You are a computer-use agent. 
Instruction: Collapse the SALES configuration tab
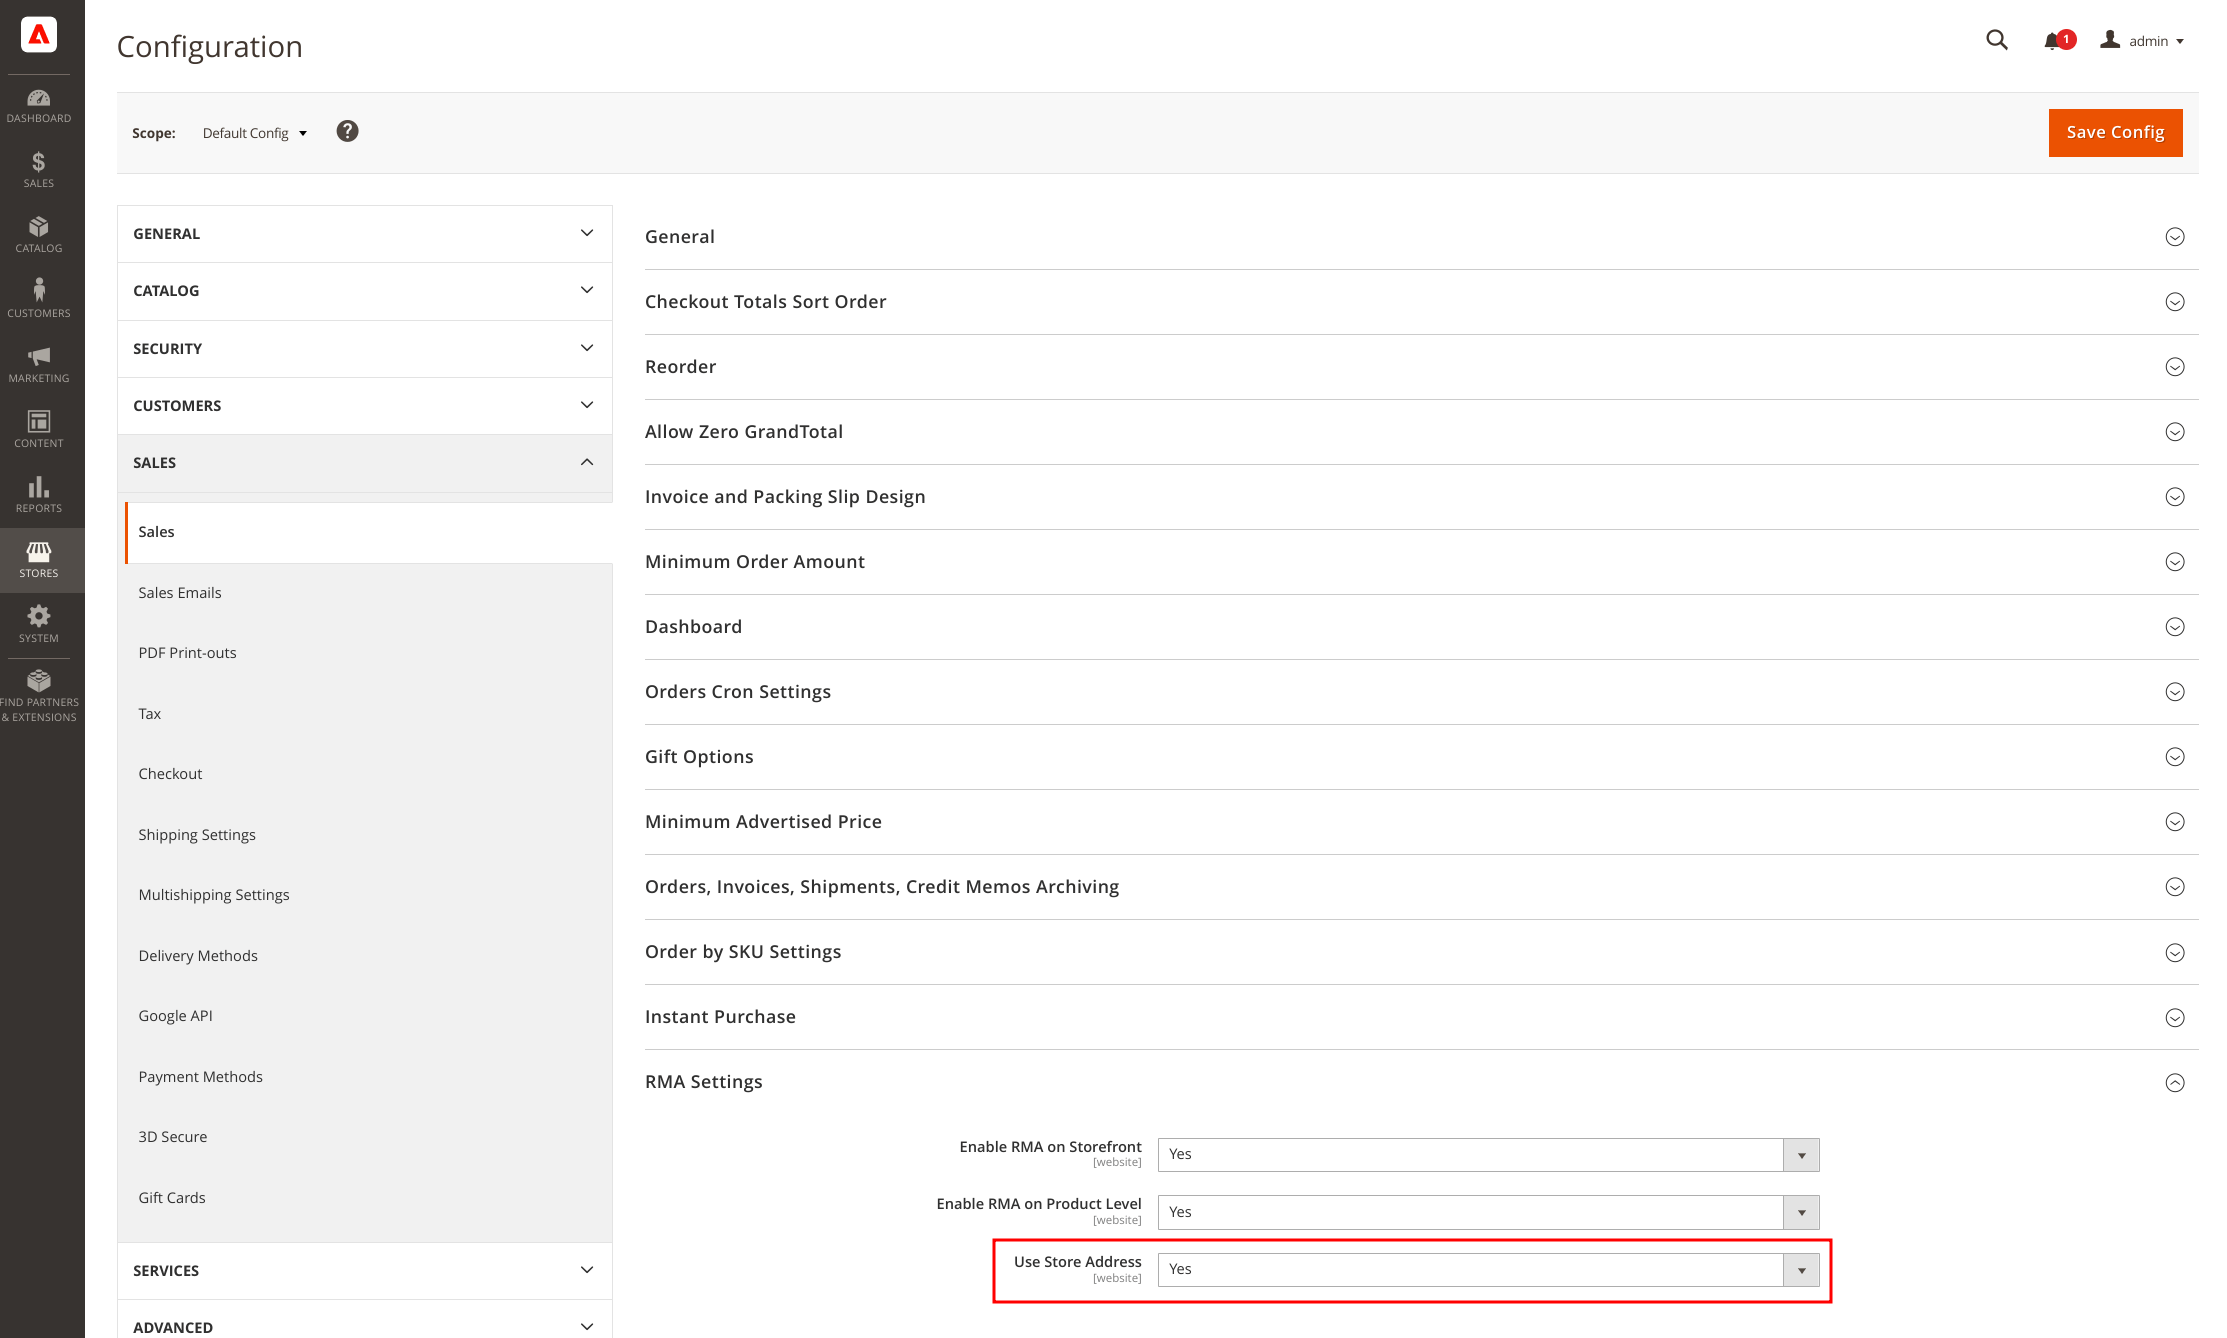tap(365, 463)
